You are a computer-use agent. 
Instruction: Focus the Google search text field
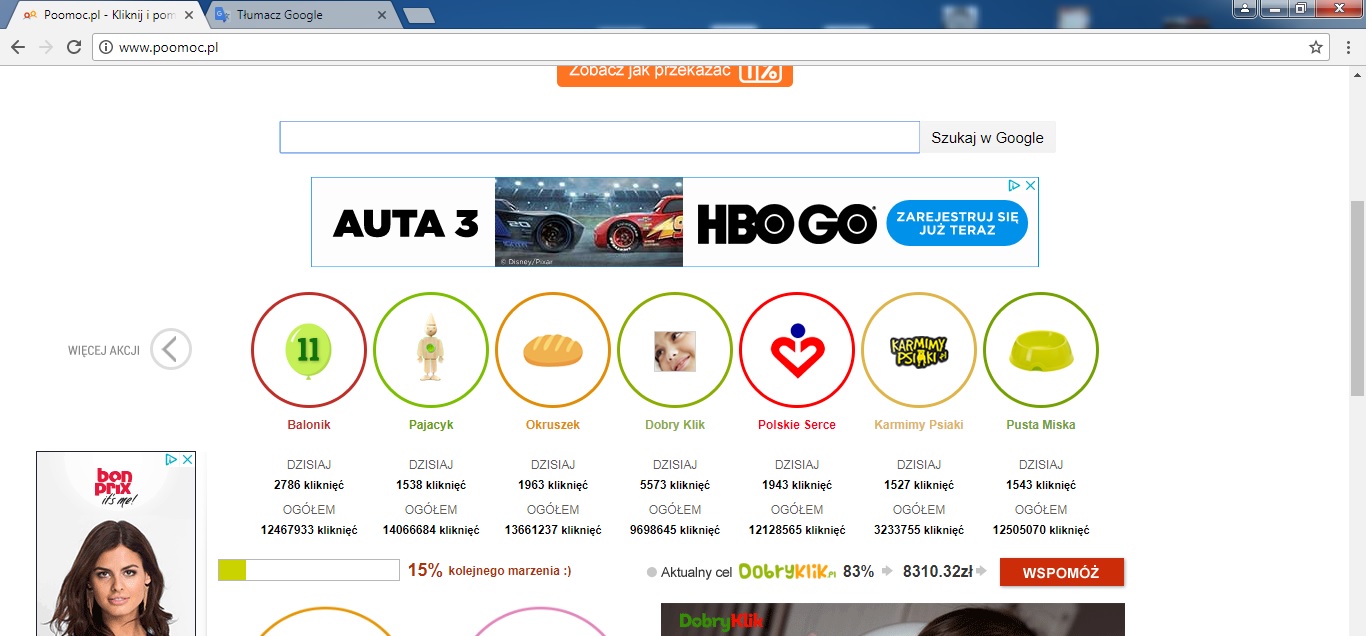click(x=598, y=138)
